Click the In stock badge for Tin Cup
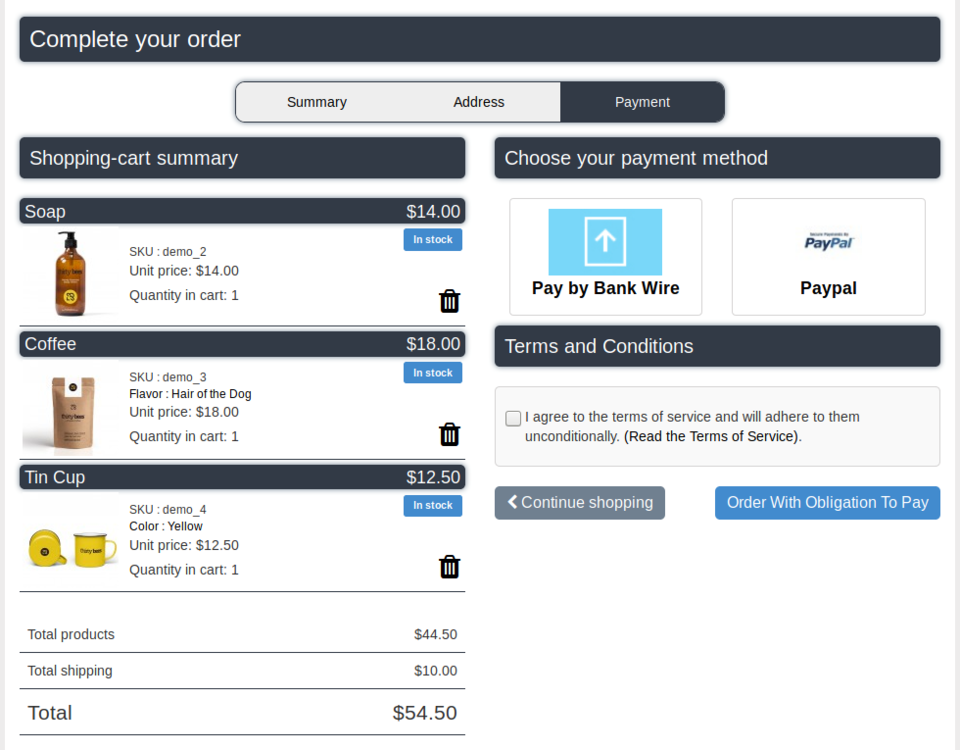The image size is (960, 750). click(x=432, y=505)
